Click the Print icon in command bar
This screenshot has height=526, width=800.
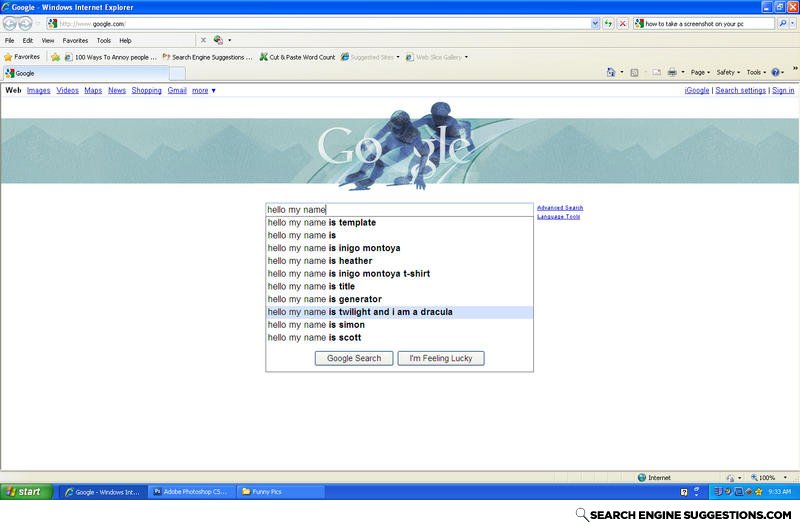672,72
